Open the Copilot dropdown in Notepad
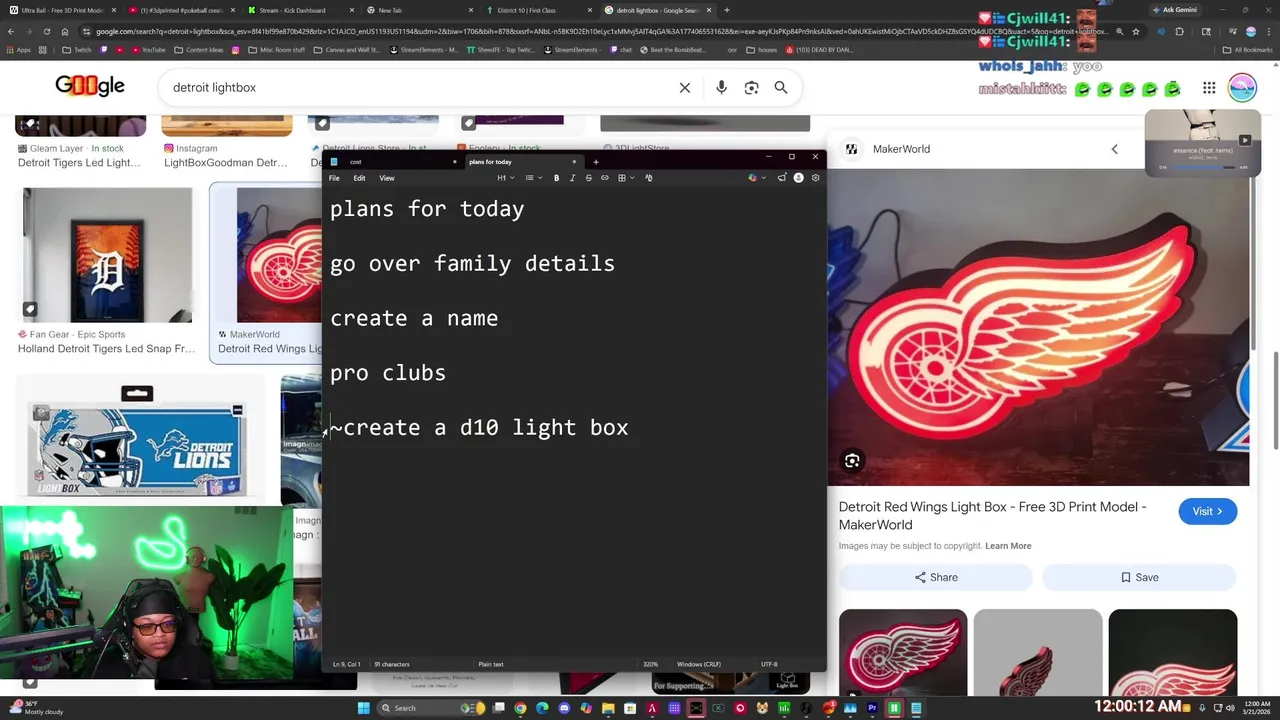The width and height of the screenshot is (1280, 720). (x=757, y=178)
